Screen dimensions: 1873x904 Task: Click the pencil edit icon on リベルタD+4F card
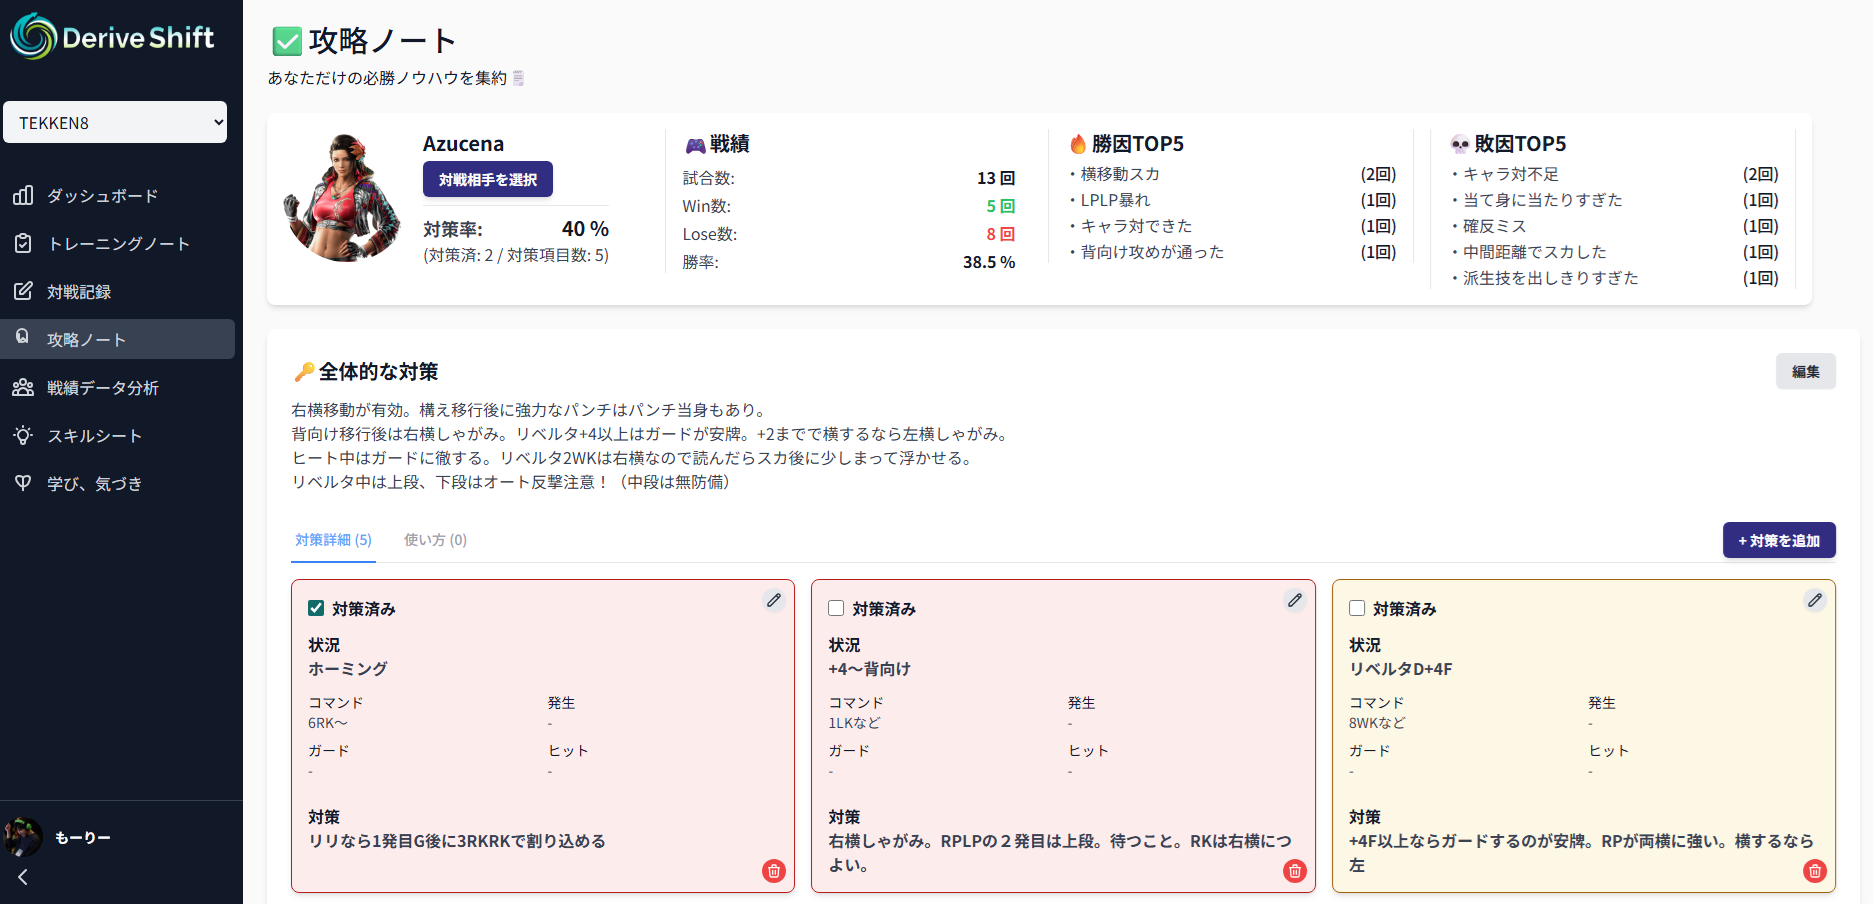[x=1814, y=600]
